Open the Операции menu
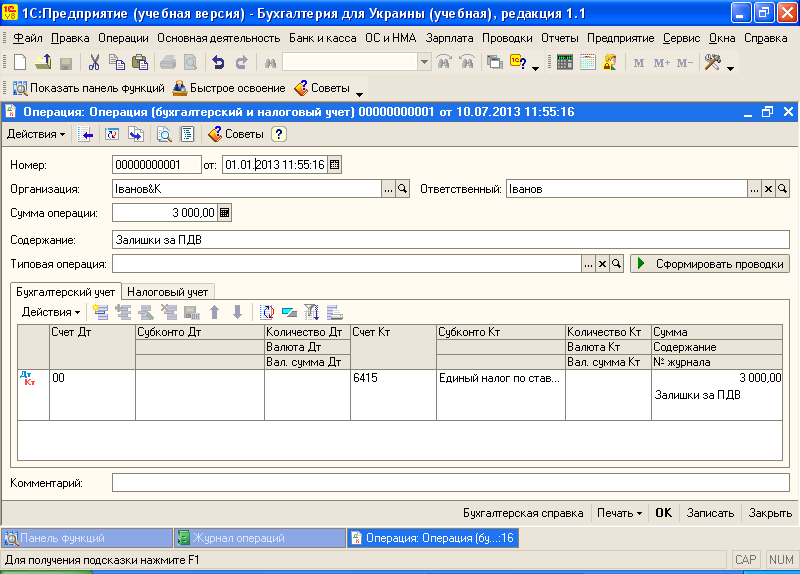The image size is (800, 574). click(x=123, y=38)
